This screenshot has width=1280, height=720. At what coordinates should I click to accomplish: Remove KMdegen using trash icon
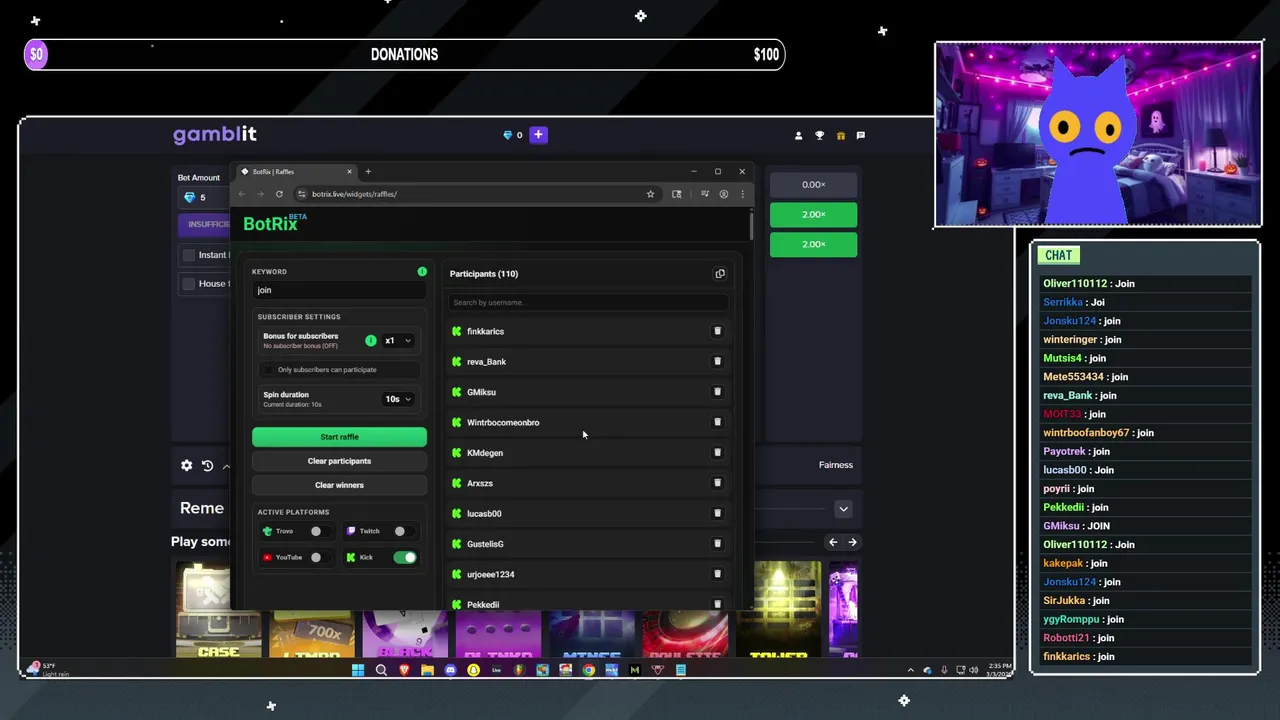click(x=717, y=452)
